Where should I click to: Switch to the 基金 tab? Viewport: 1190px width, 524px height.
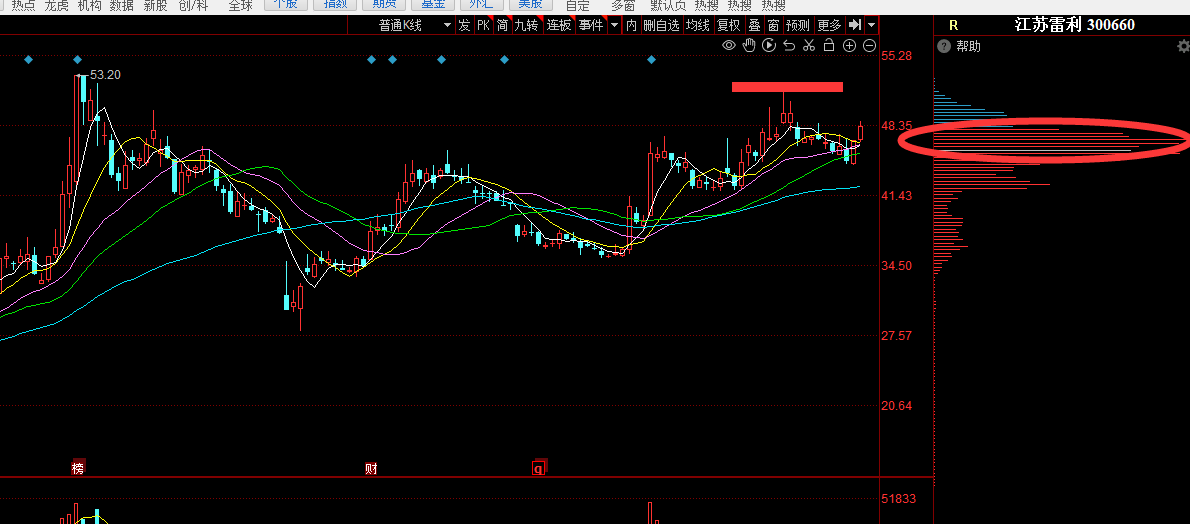pyautogui.click(x=433, y=5)
